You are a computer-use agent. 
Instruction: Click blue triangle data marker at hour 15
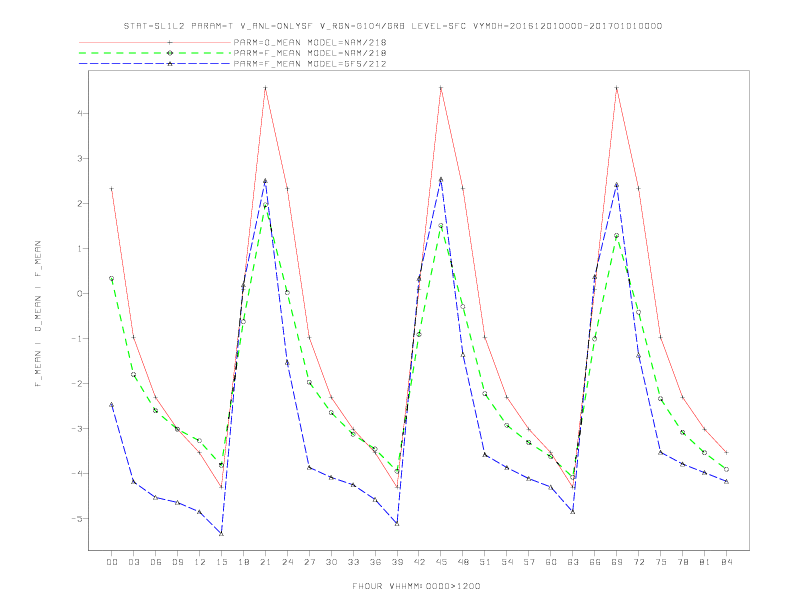click(x=221, y=534)
